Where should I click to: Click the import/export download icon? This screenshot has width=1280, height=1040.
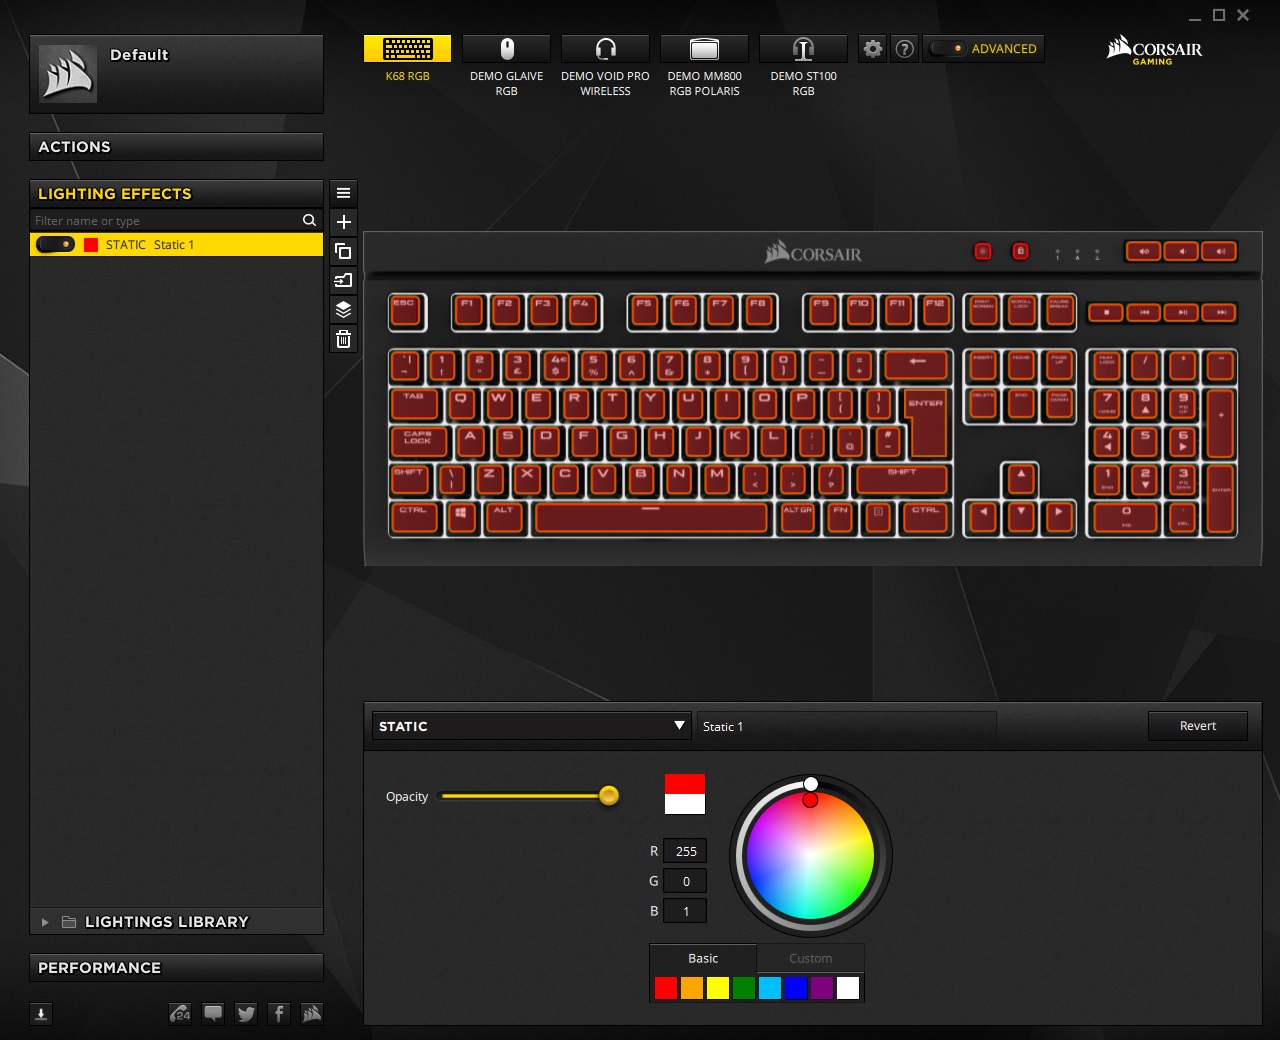[41, 1014]
